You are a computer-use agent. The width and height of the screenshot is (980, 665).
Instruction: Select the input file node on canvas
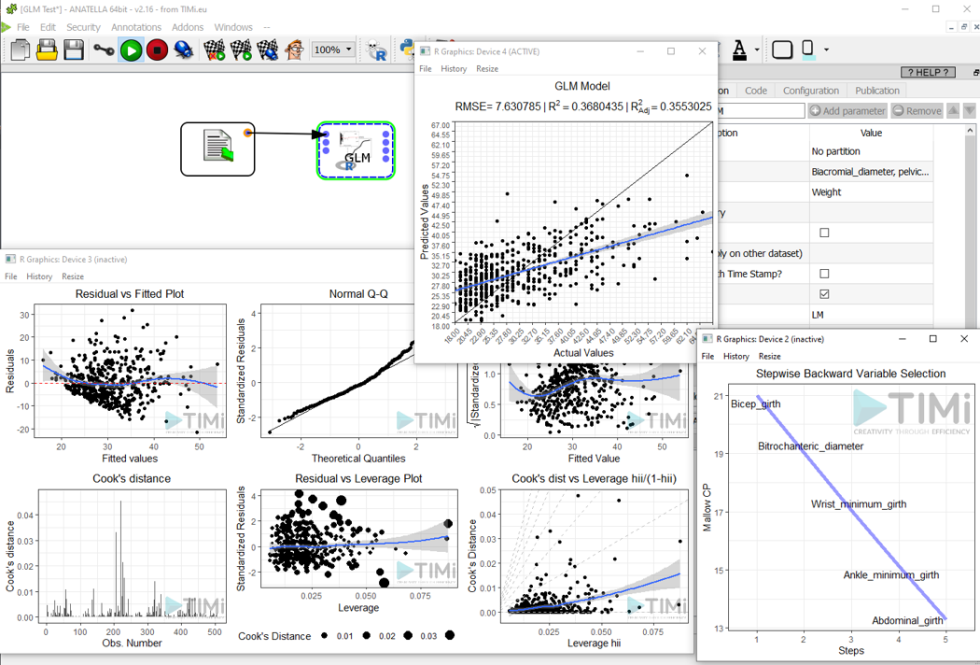coord(217,148)
